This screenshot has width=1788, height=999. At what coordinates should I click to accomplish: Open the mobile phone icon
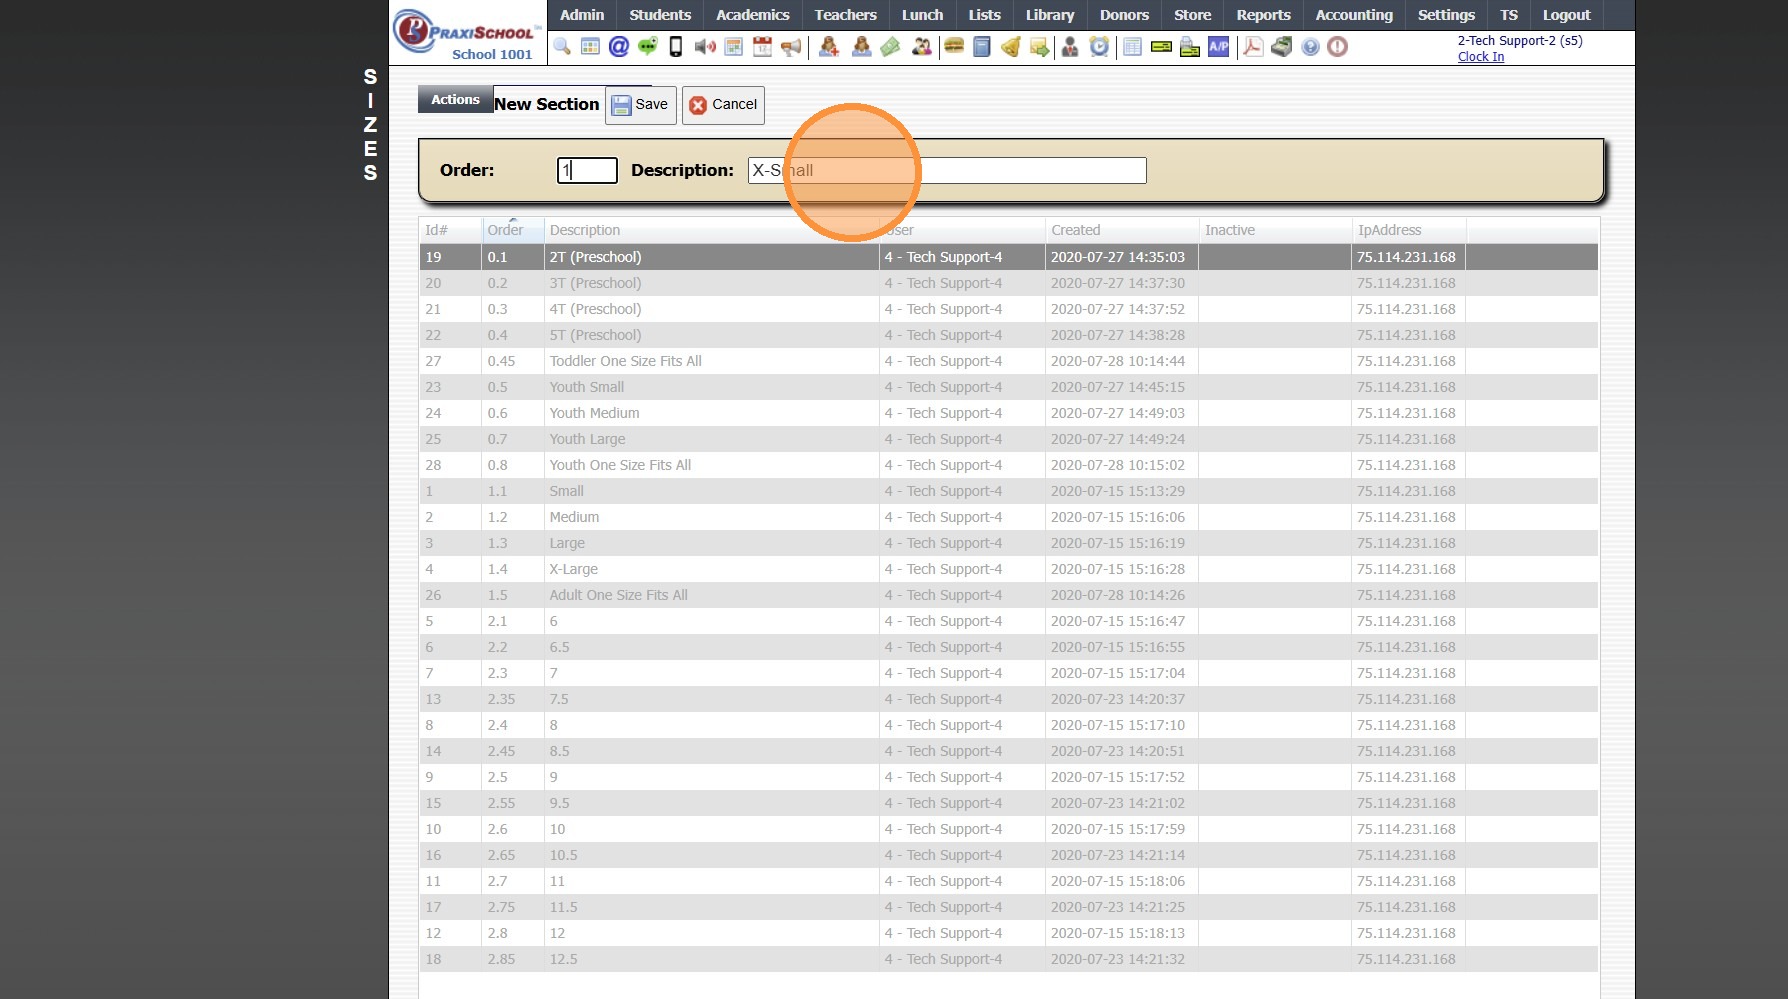pyautogui.click(x=676, y=47)
